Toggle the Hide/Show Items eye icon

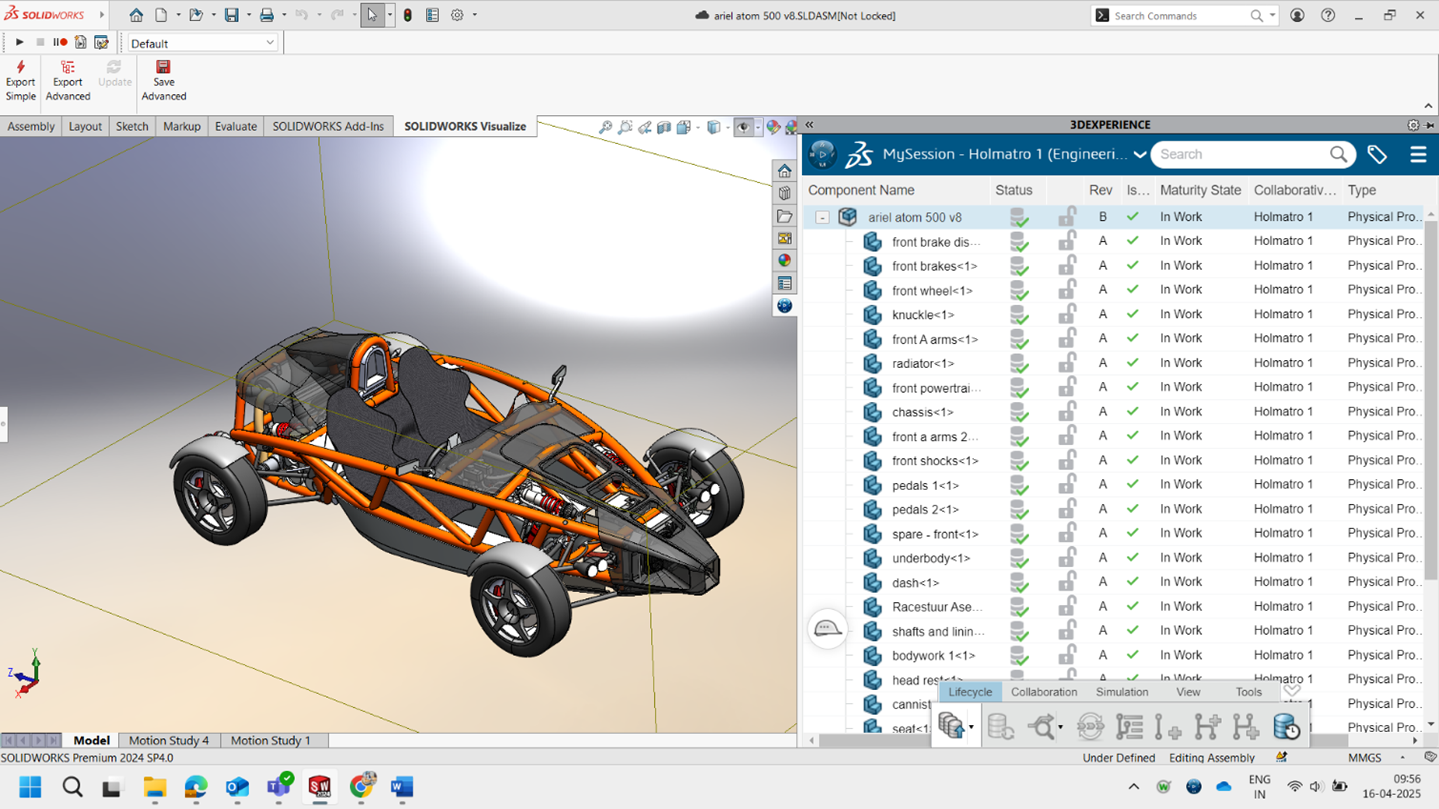tap(743, 127)
